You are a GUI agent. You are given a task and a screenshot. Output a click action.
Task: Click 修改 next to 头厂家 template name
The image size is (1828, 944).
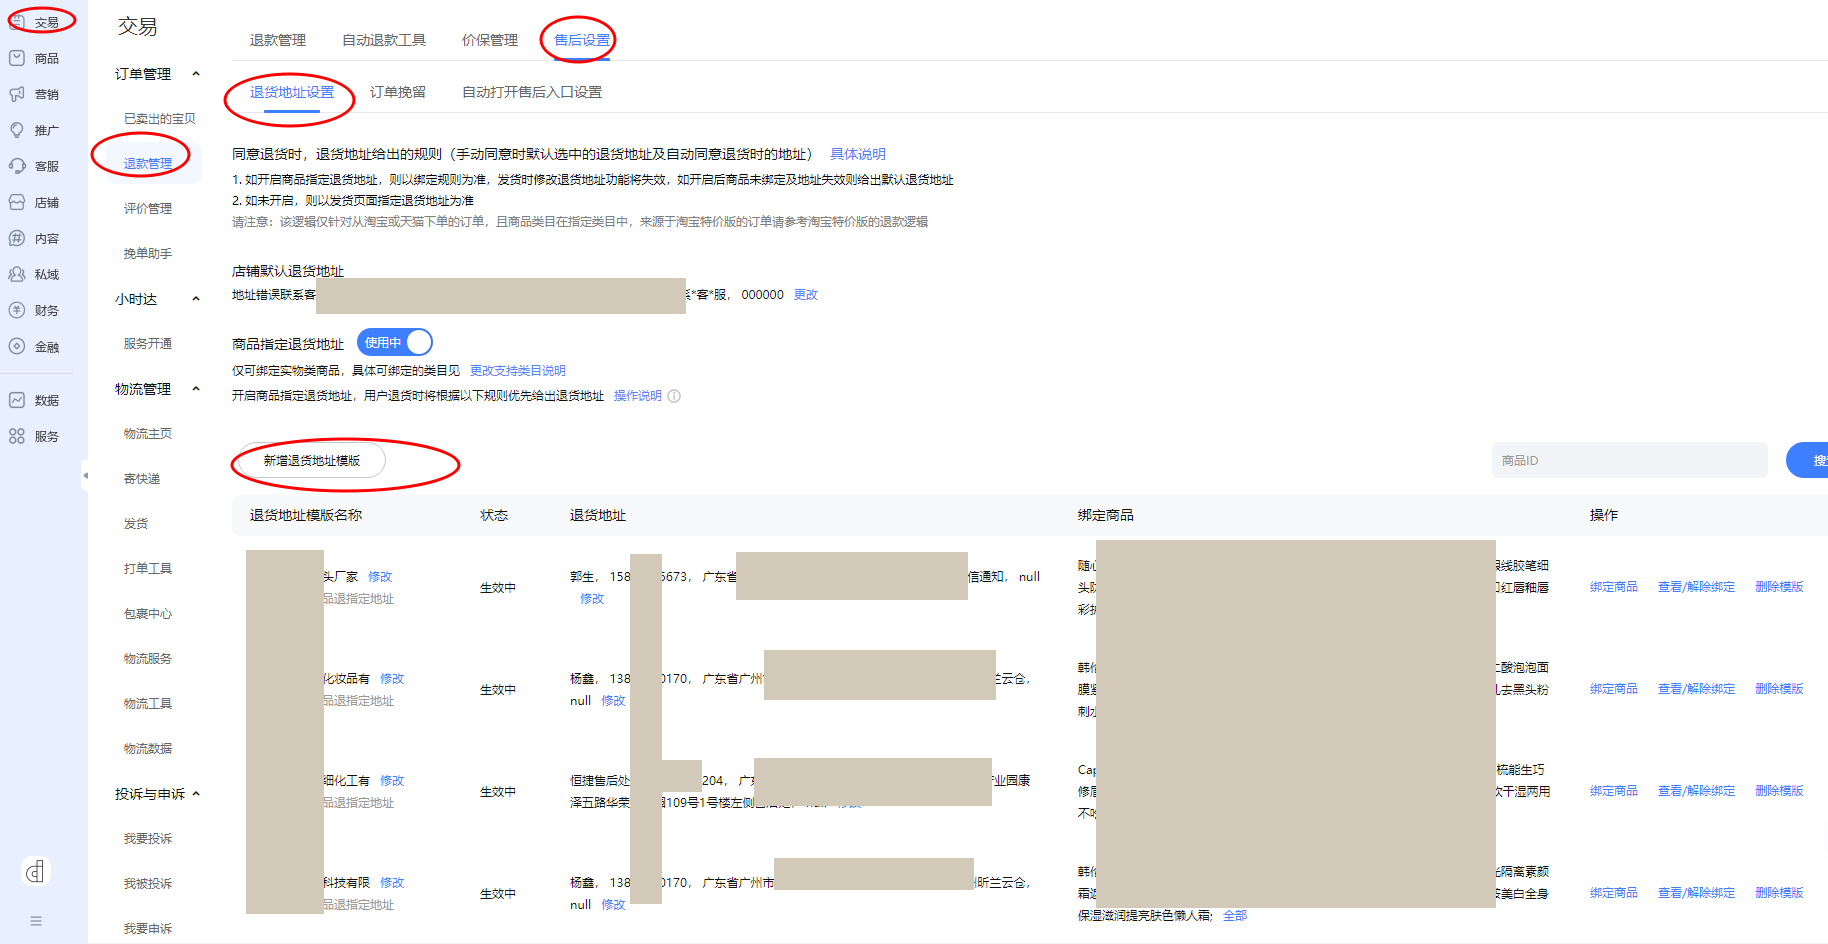pos(380,577)
